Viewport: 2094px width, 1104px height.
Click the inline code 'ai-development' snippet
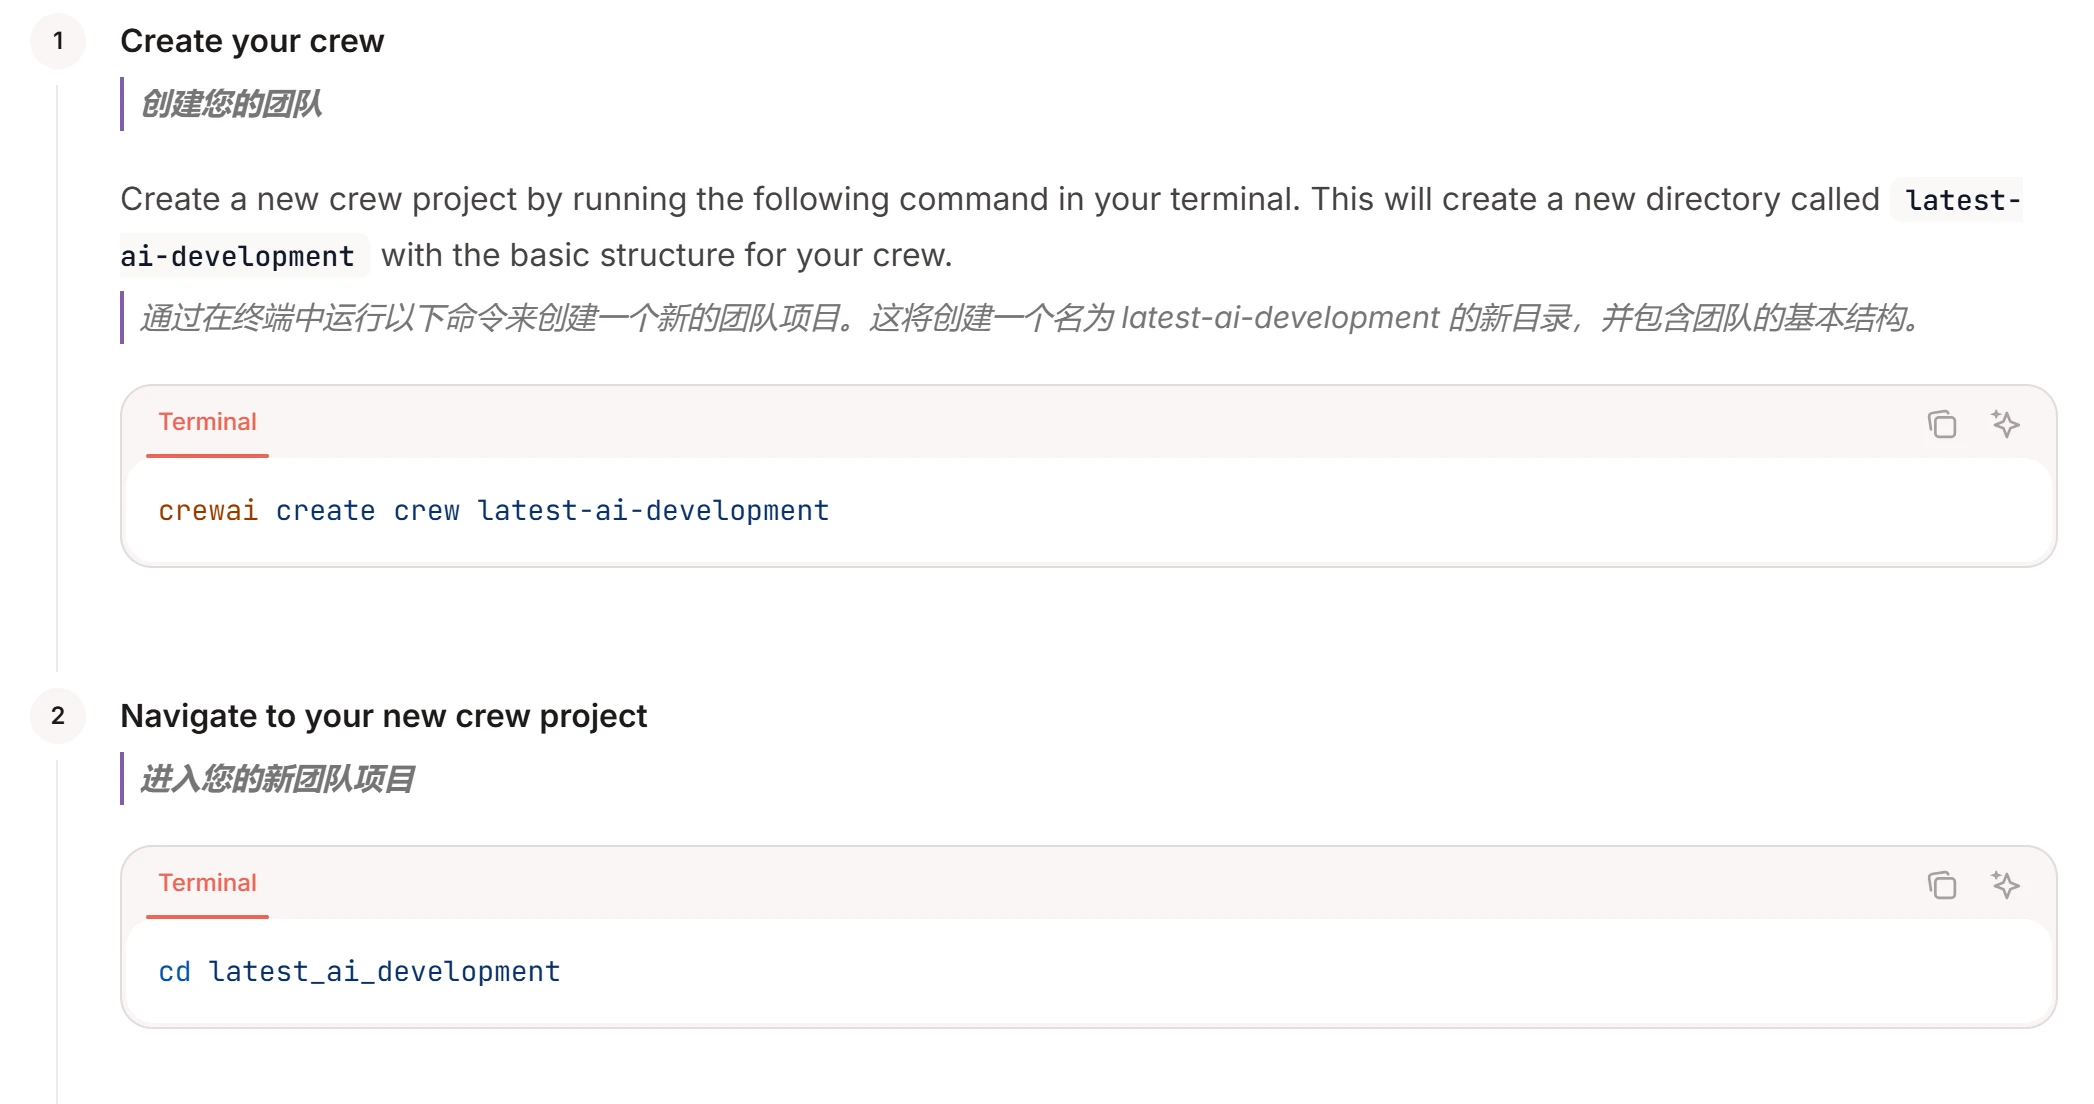click(238, 256)
